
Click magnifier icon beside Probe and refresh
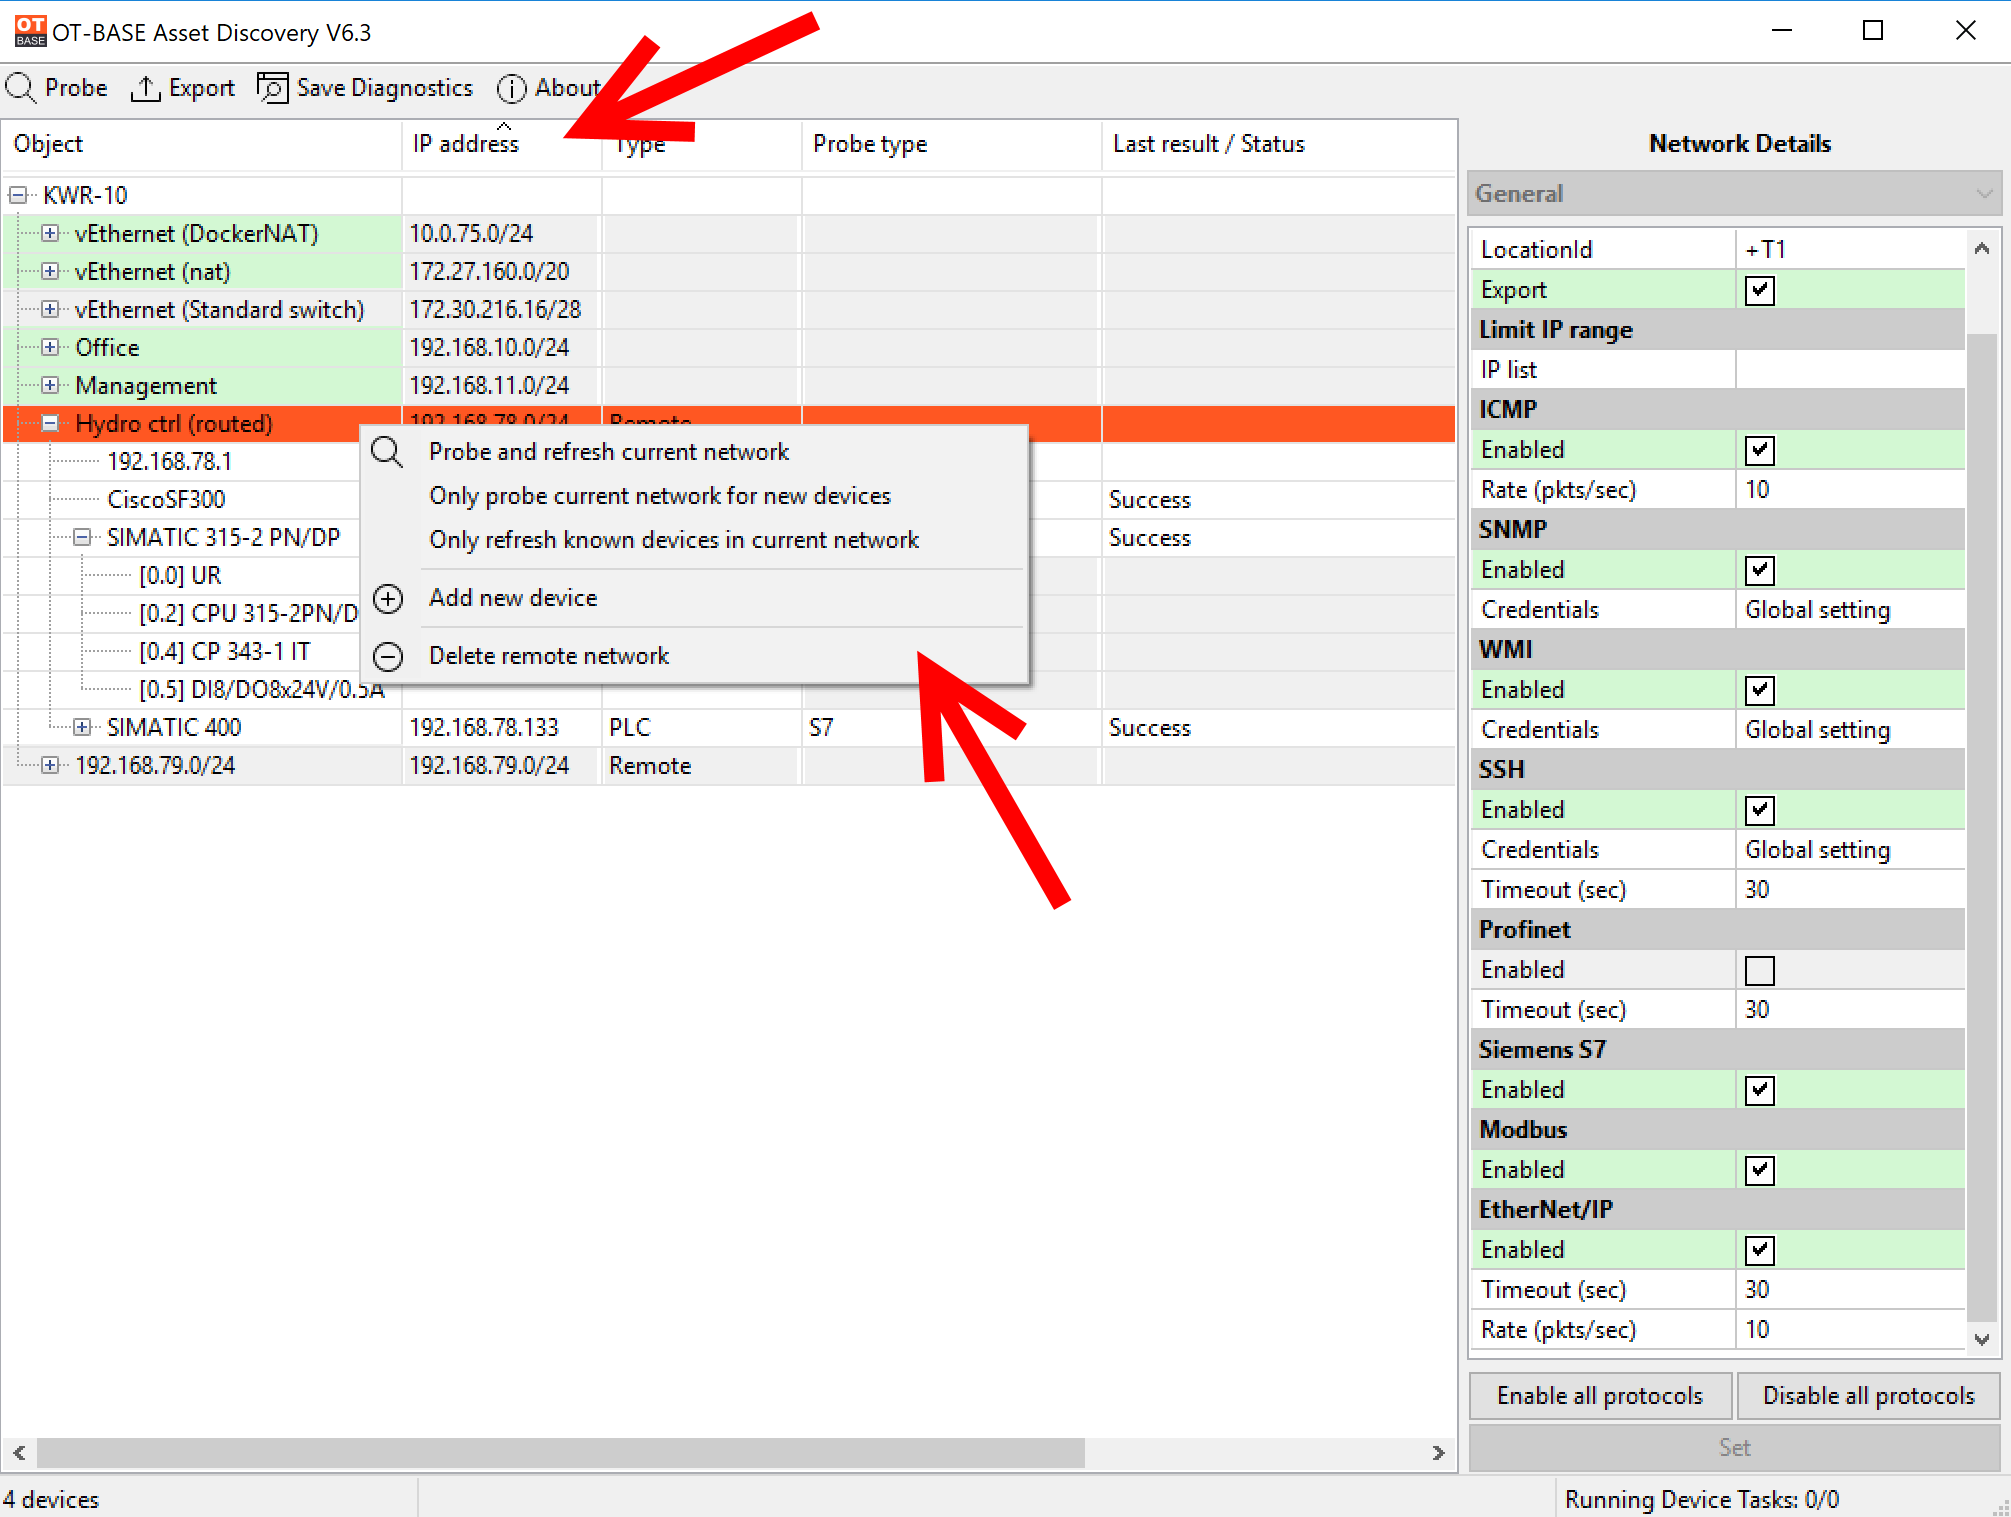point(387,452)
